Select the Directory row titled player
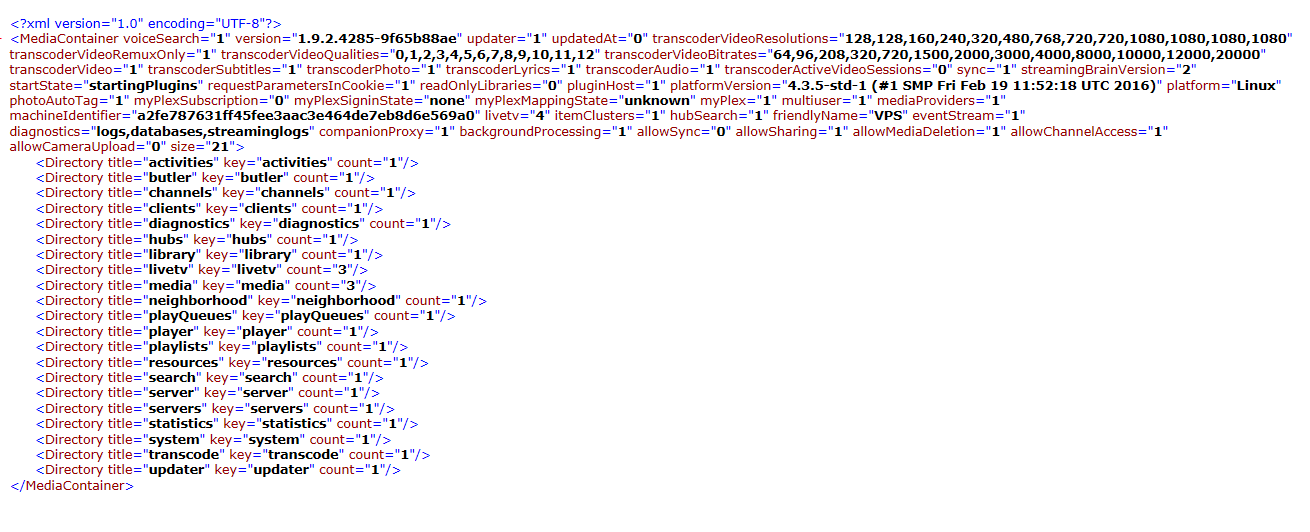 [207, 331]
